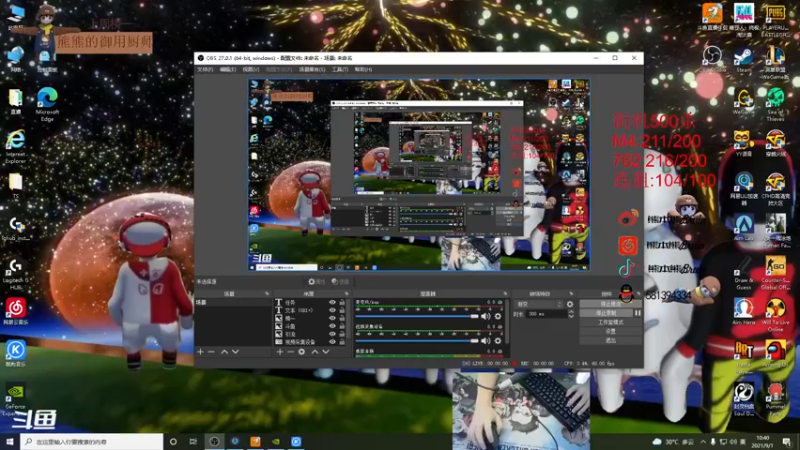The height and width of the screenshot is (450, 800).
Task: Click 停止推流 stop streaming button
Action: click(x=610, y=304)
